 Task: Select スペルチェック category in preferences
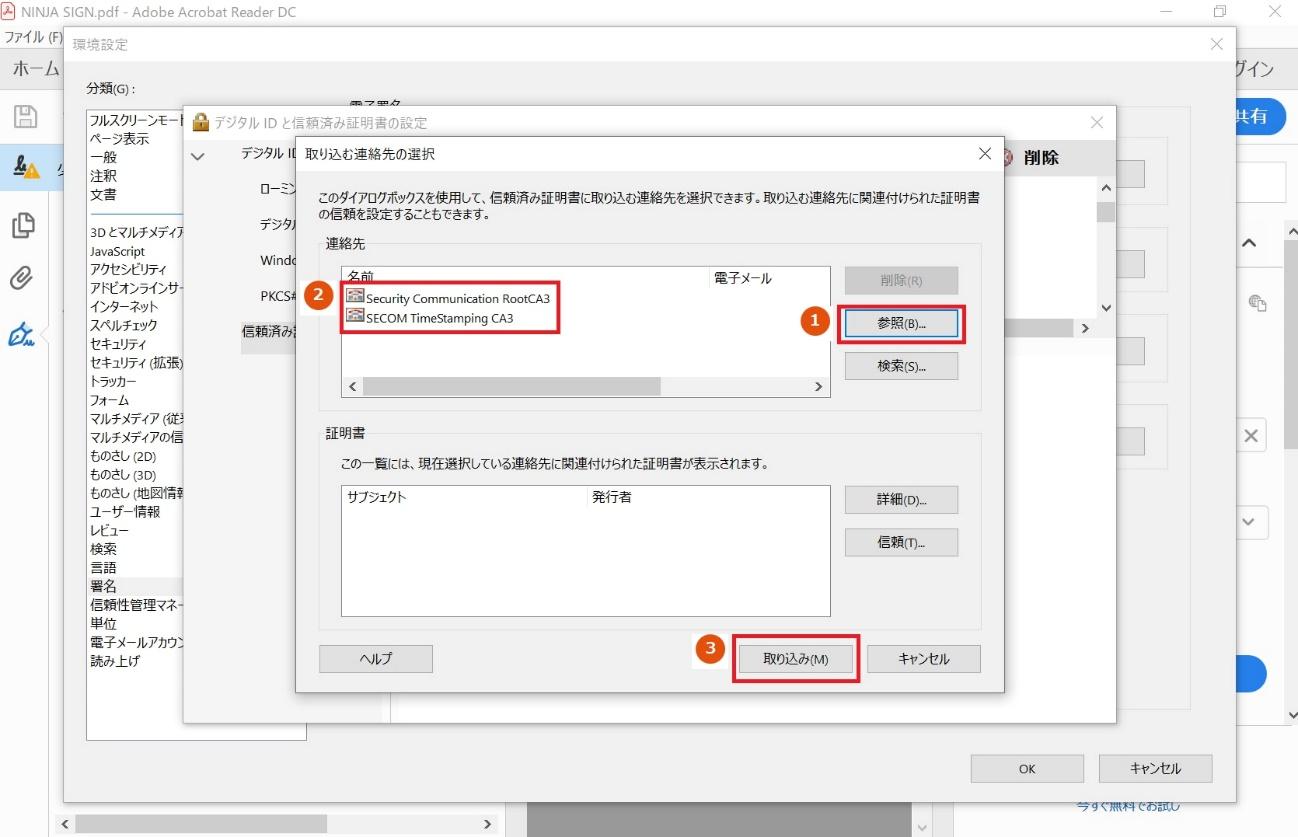[123, 325]
